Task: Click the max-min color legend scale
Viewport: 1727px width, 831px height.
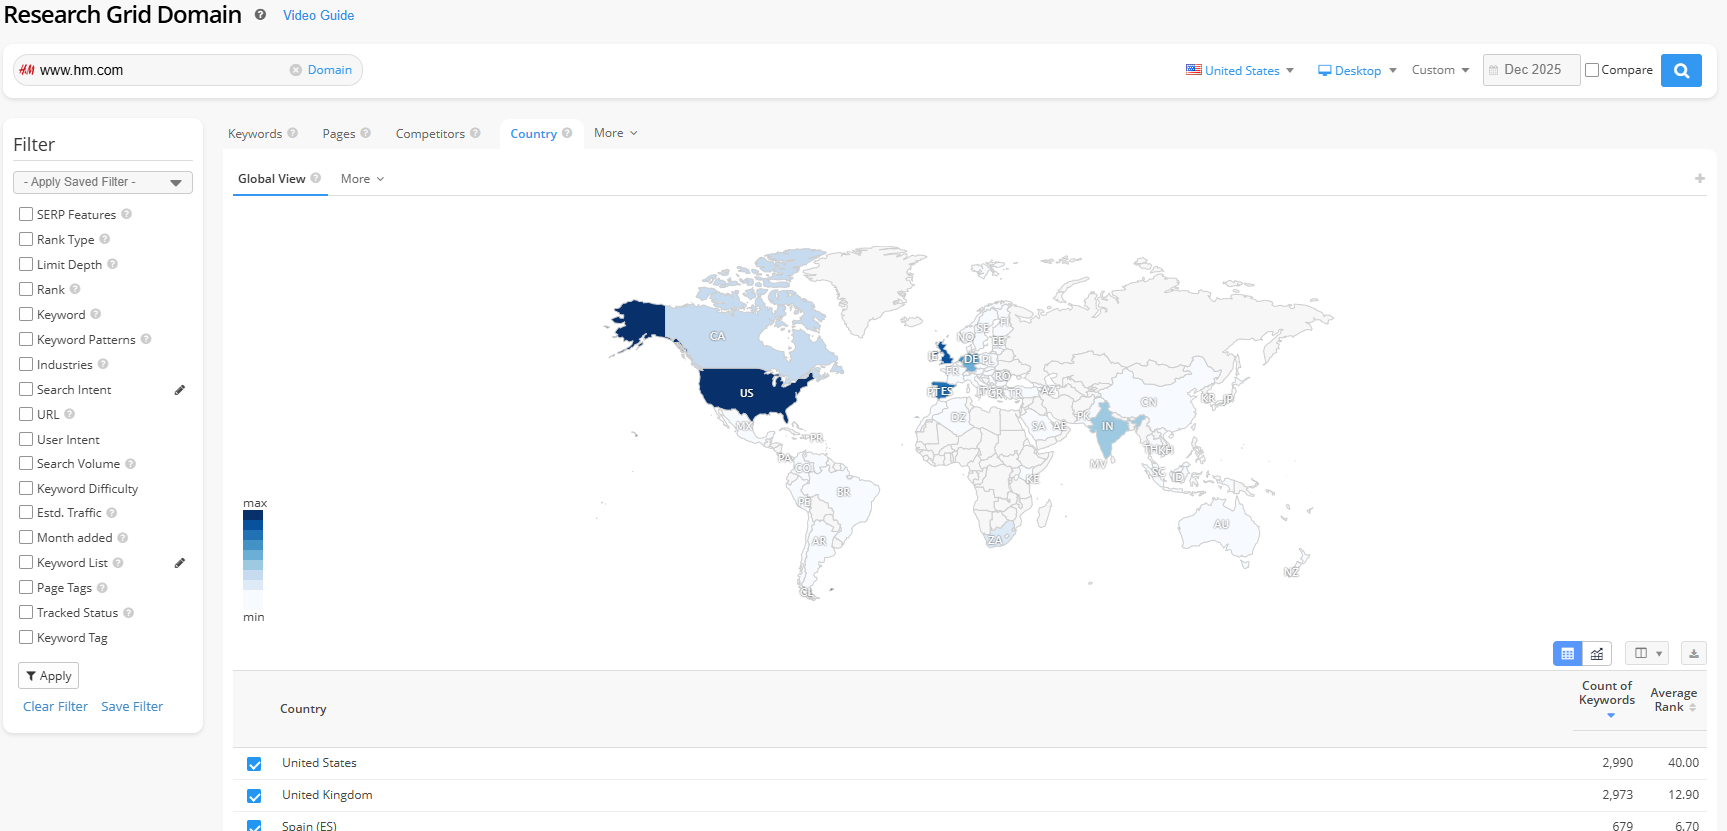Action: click(x=253, y=560)
